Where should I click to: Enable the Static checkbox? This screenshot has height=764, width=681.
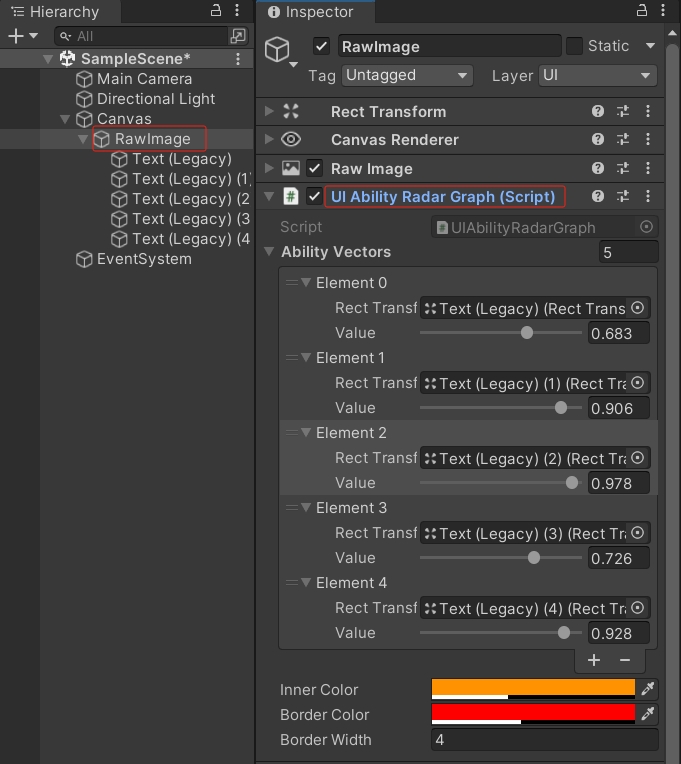point(574,46)
